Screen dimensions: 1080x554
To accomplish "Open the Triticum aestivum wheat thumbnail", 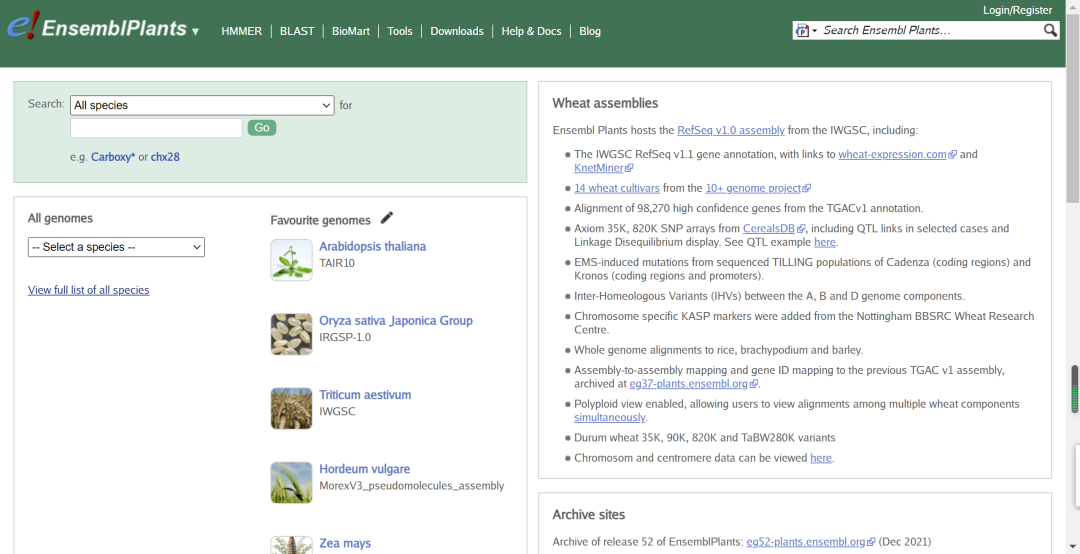I will [291, 409].
